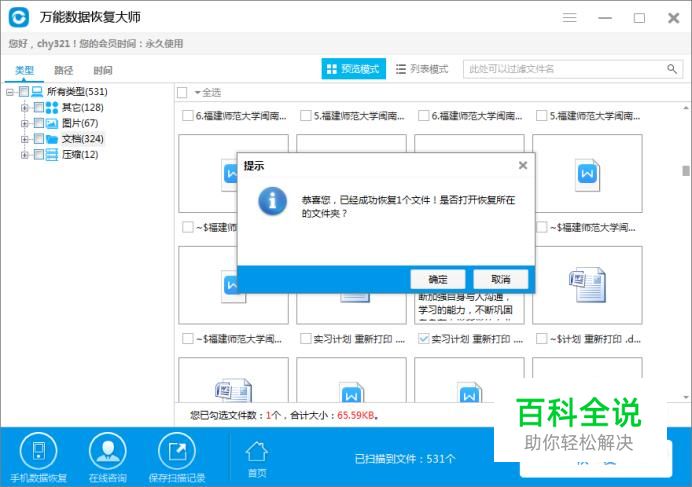Select the ~$福建师范大学闽 thumbnail at right

(x=587, y=285)
